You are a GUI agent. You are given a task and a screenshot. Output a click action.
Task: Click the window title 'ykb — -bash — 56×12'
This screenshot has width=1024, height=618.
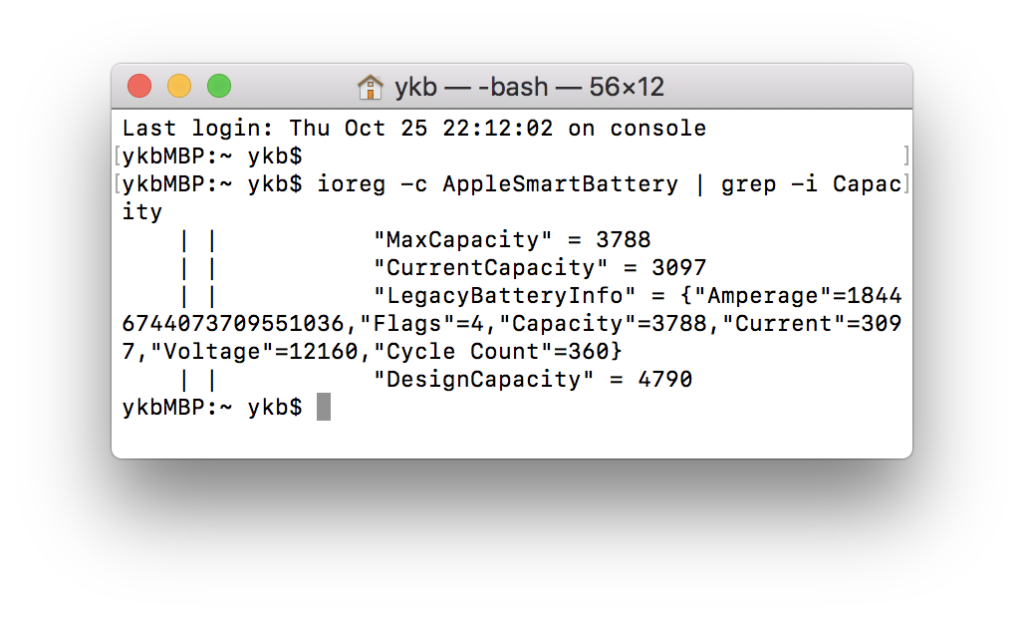[529, 87]
